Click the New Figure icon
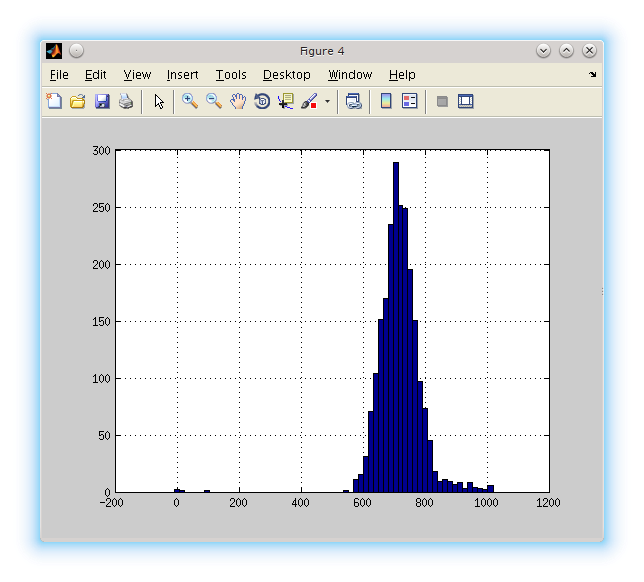 54,101
